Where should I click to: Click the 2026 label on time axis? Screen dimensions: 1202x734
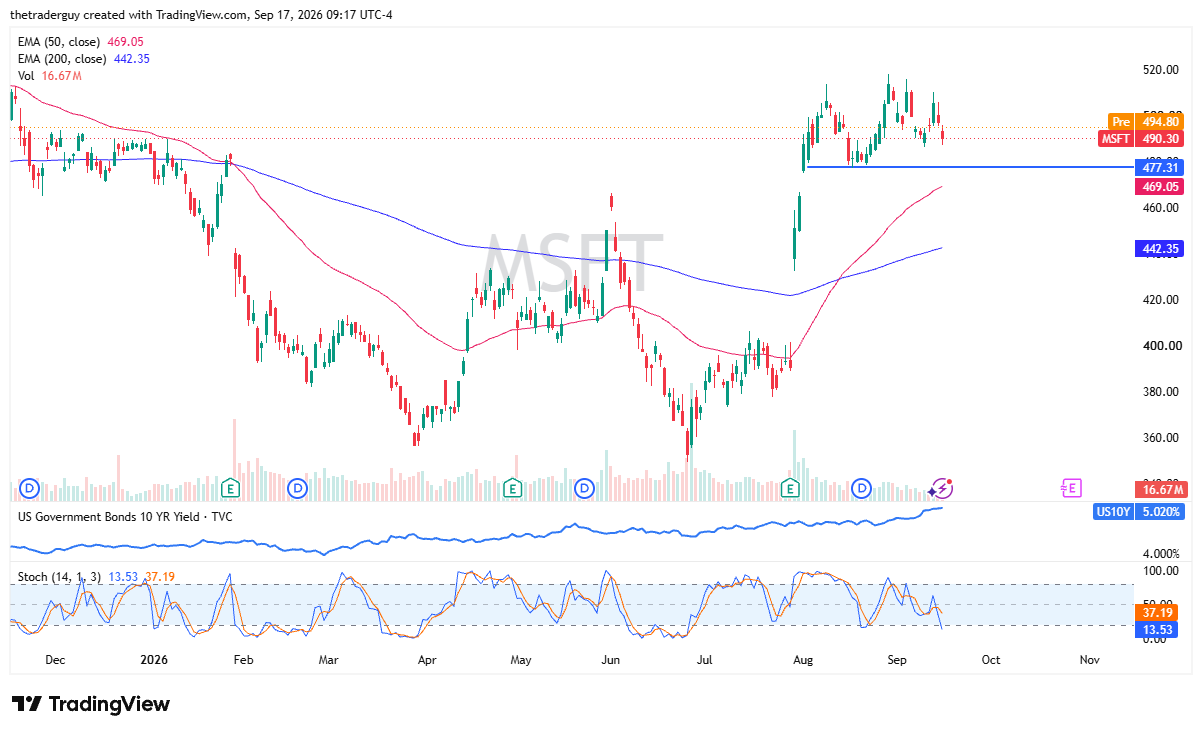153,660
